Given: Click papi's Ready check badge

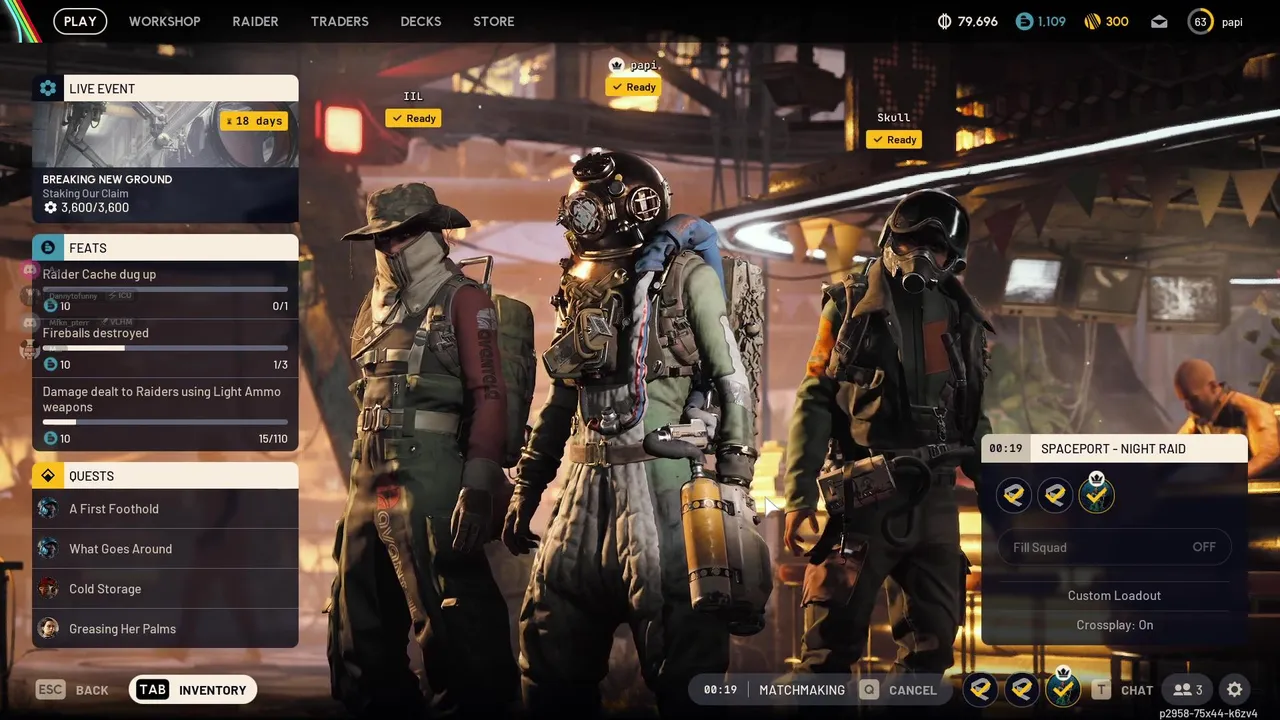Looking at the screenshot, I should tap(633, 87).
